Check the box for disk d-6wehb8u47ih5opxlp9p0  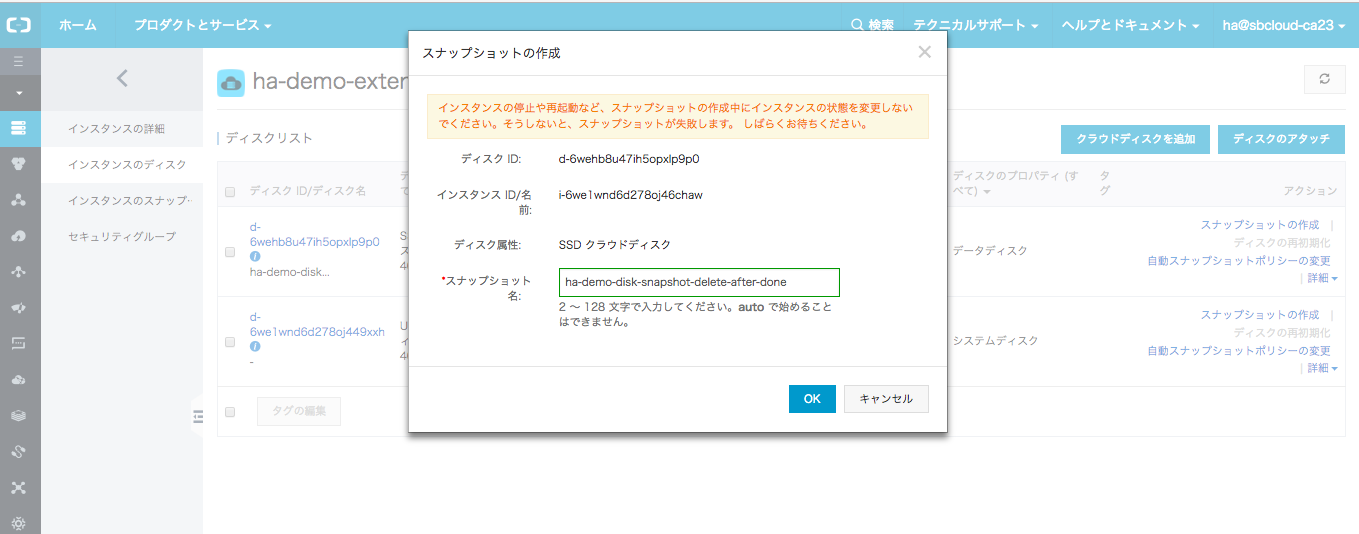coord(230,252)
